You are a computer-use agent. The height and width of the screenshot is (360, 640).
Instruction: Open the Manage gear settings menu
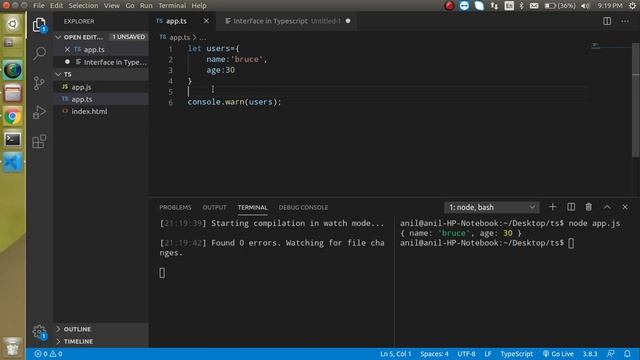point(39,332)
